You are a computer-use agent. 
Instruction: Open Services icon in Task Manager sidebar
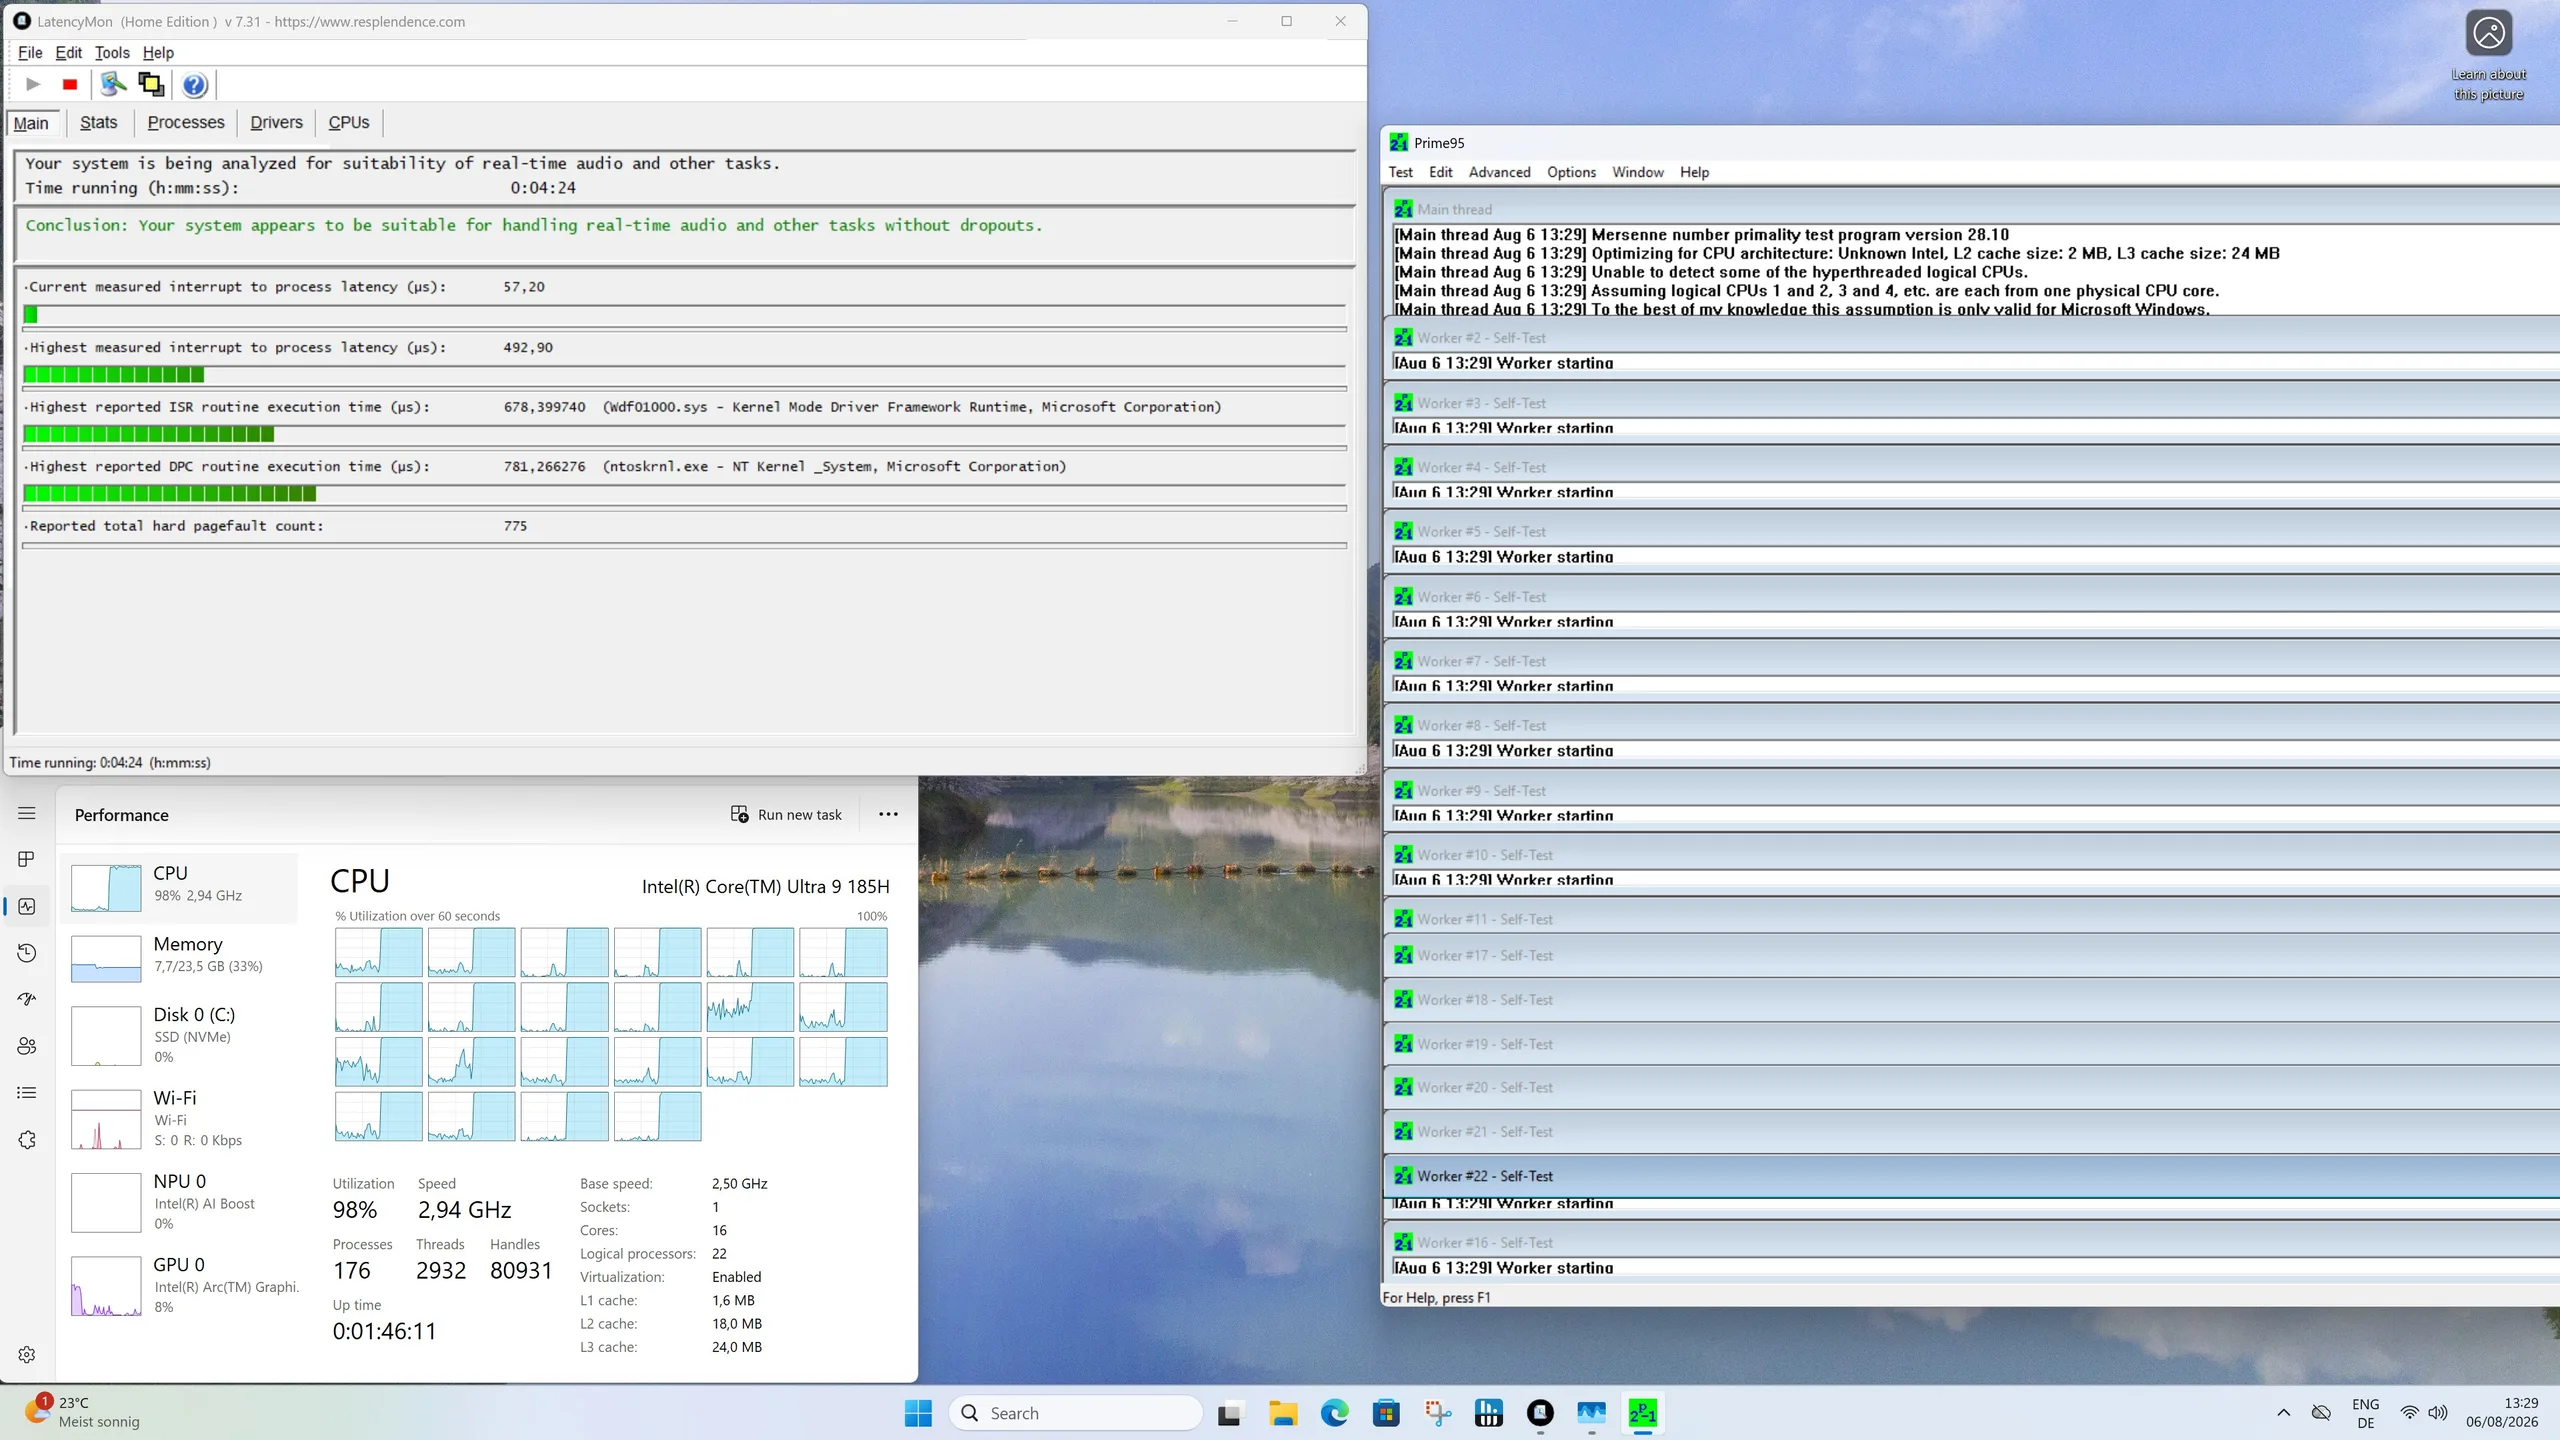tap(27, 1140)
